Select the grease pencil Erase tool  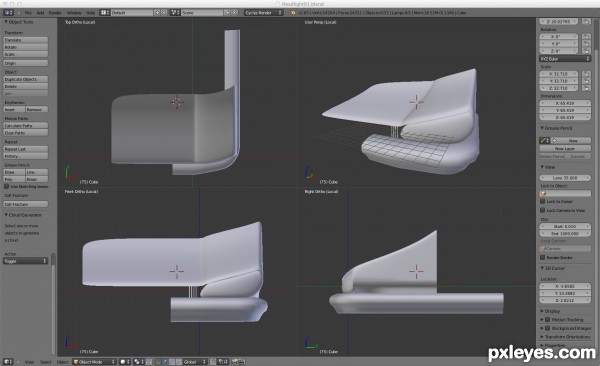tap(37, 179)
